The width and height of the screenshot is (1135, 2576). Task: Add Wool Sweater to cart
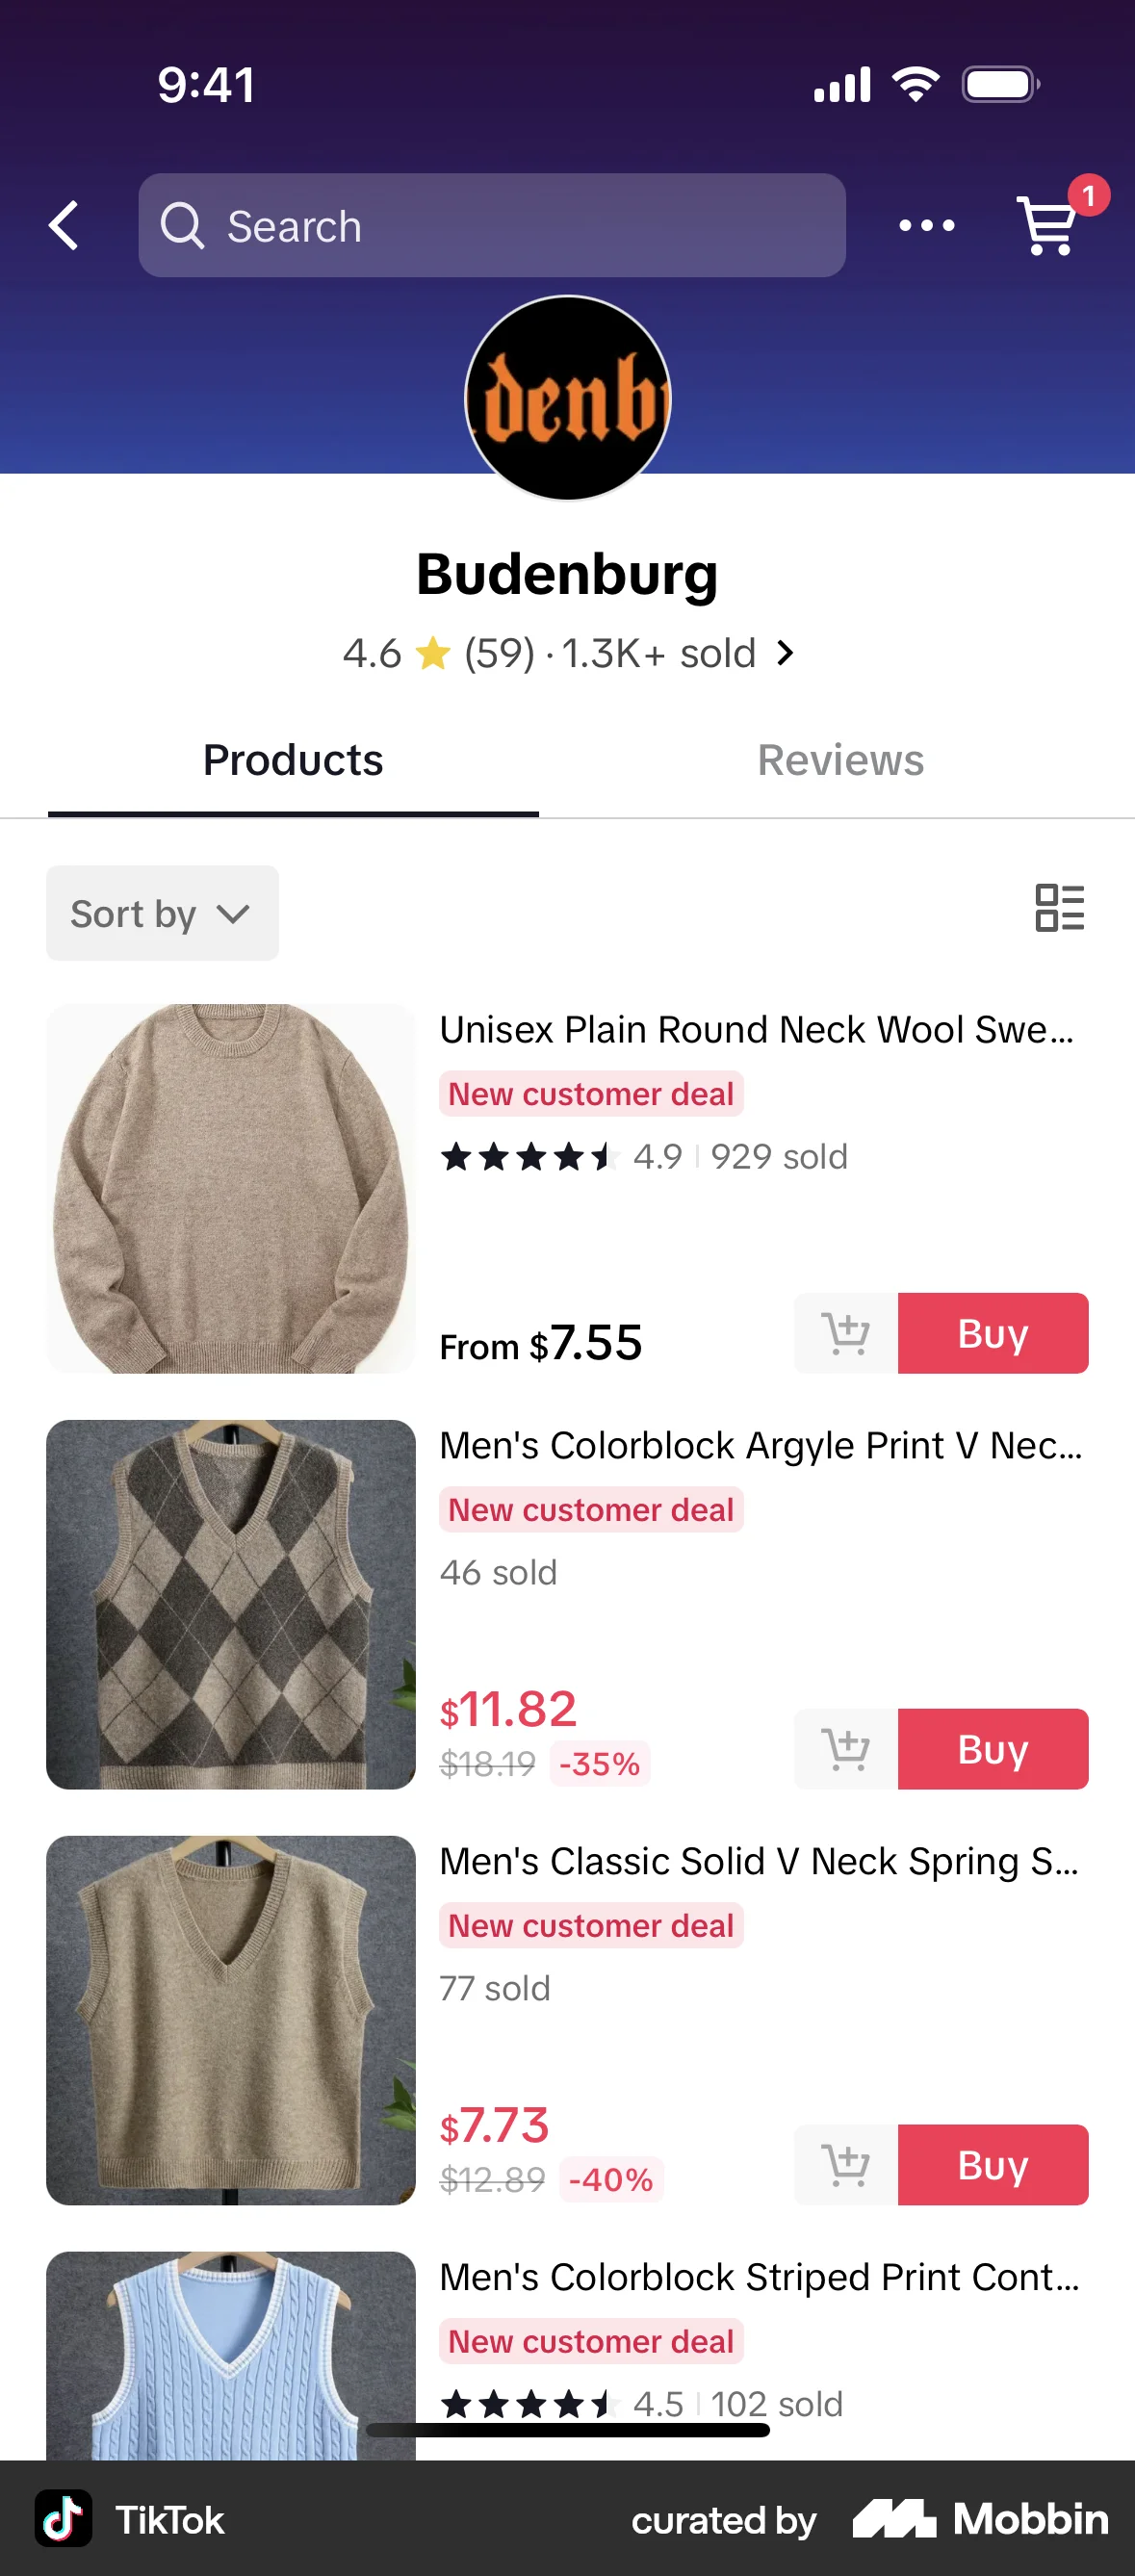point(846,1333)
